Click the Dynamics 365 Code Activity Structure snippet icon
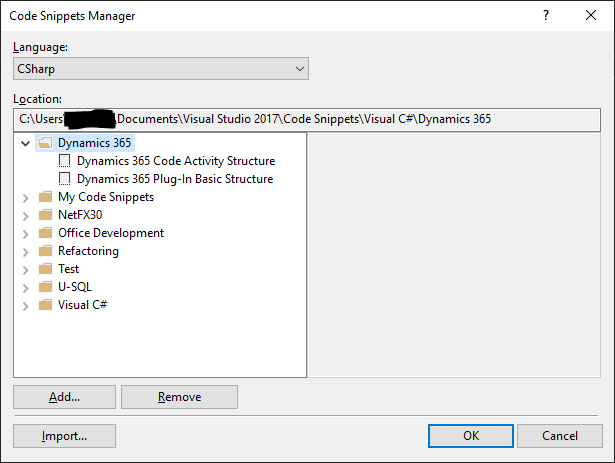Screen dimensions: 615x463 click(65, 161)
